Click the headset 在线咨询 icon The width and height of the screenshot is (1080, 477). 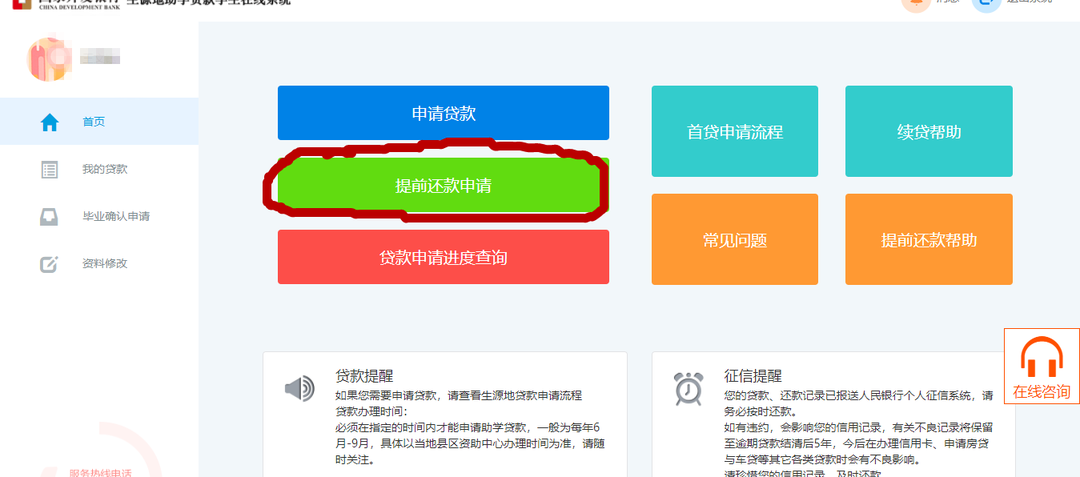click(x=1041, y=357)
